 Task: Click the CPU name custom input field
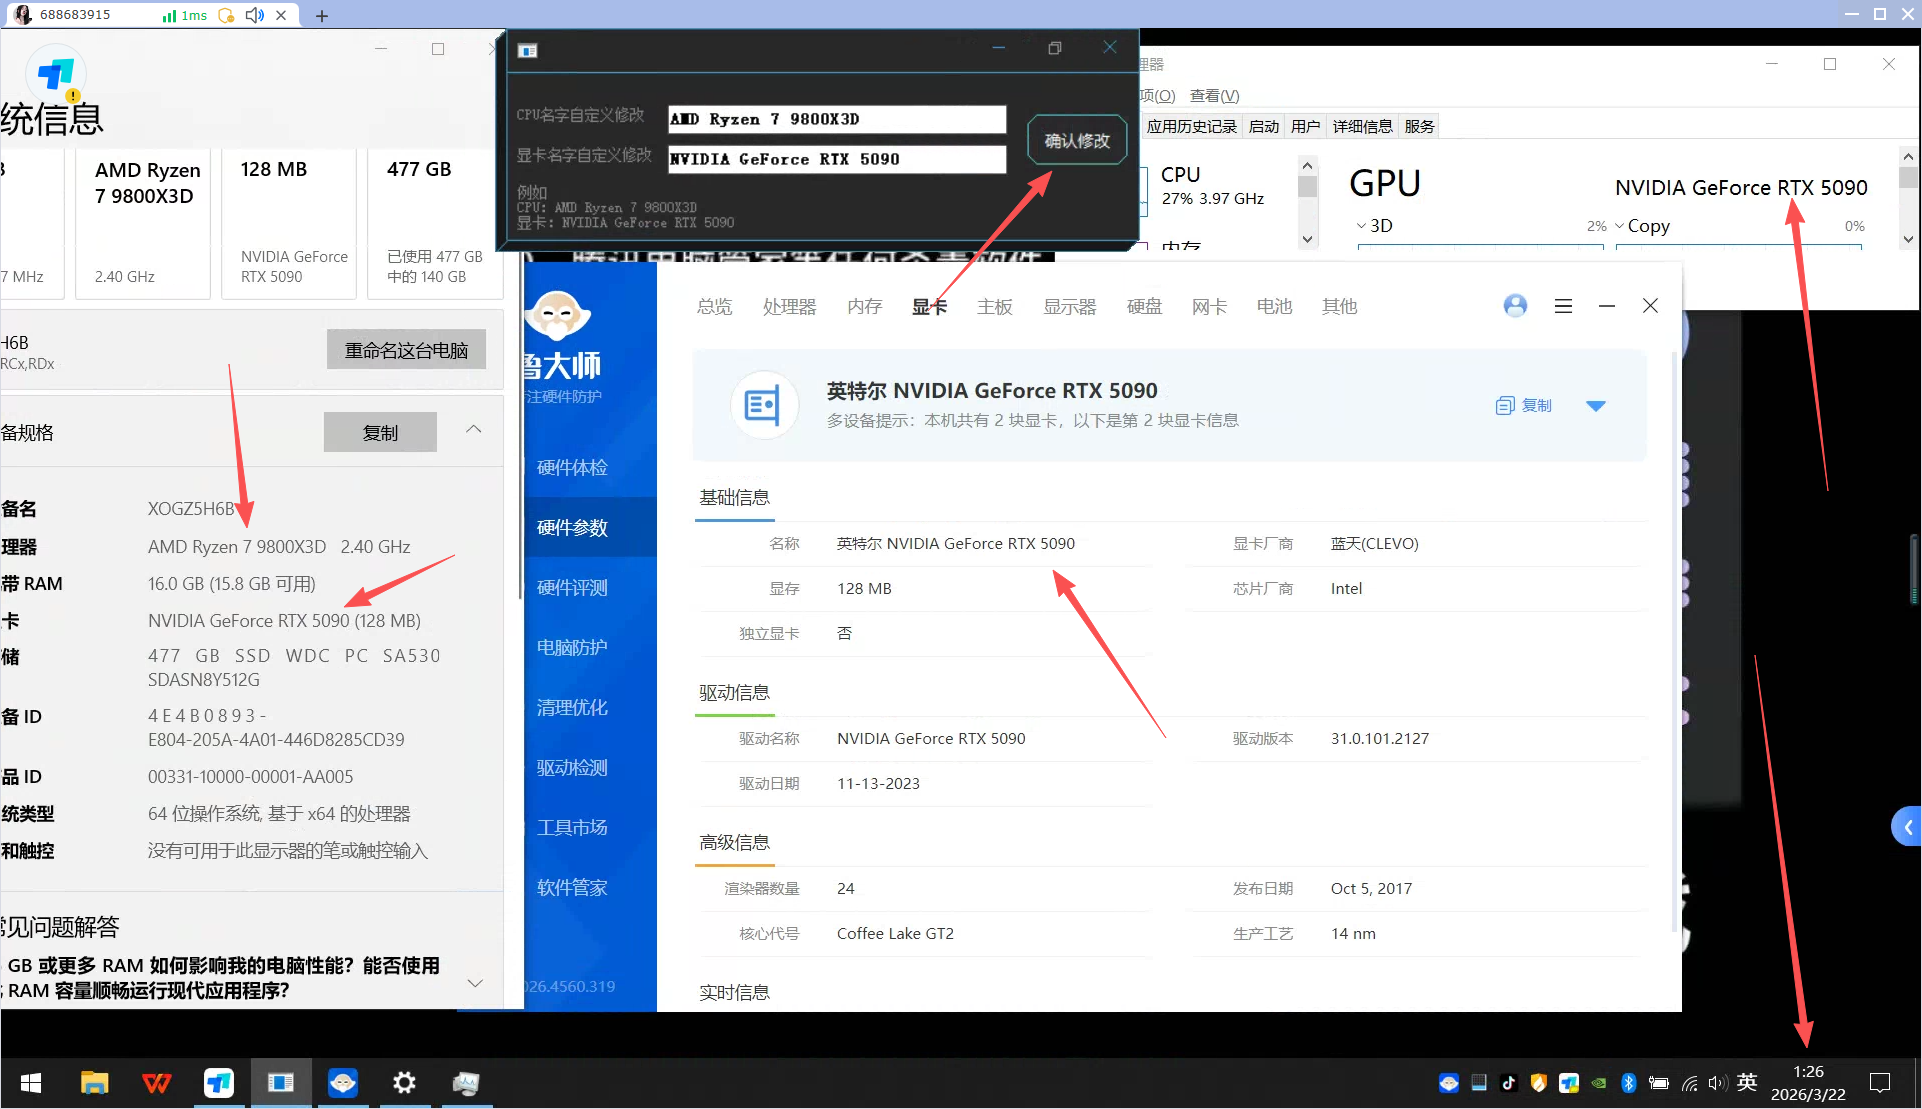pos(837,119)
